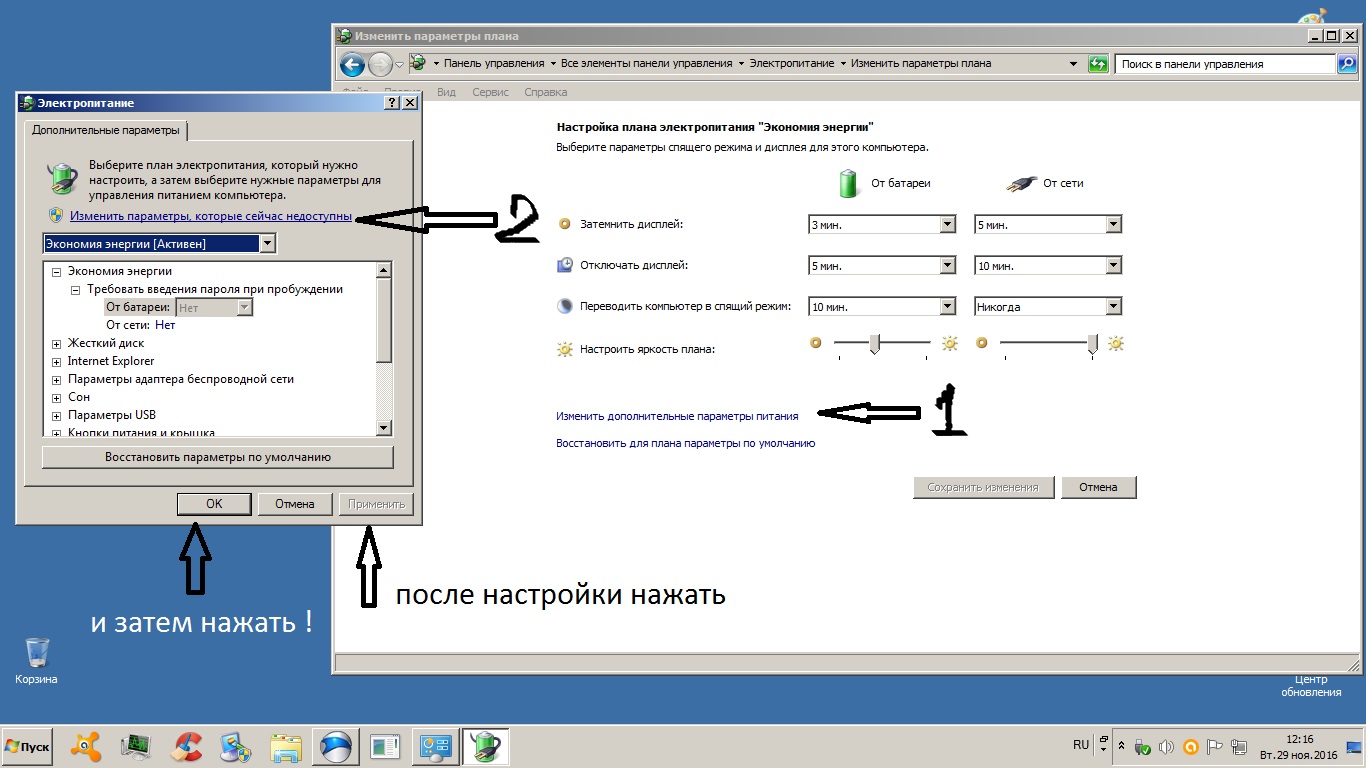Expand the 'Жесткий диск' tree node
1366x768 pixels.
57,343
